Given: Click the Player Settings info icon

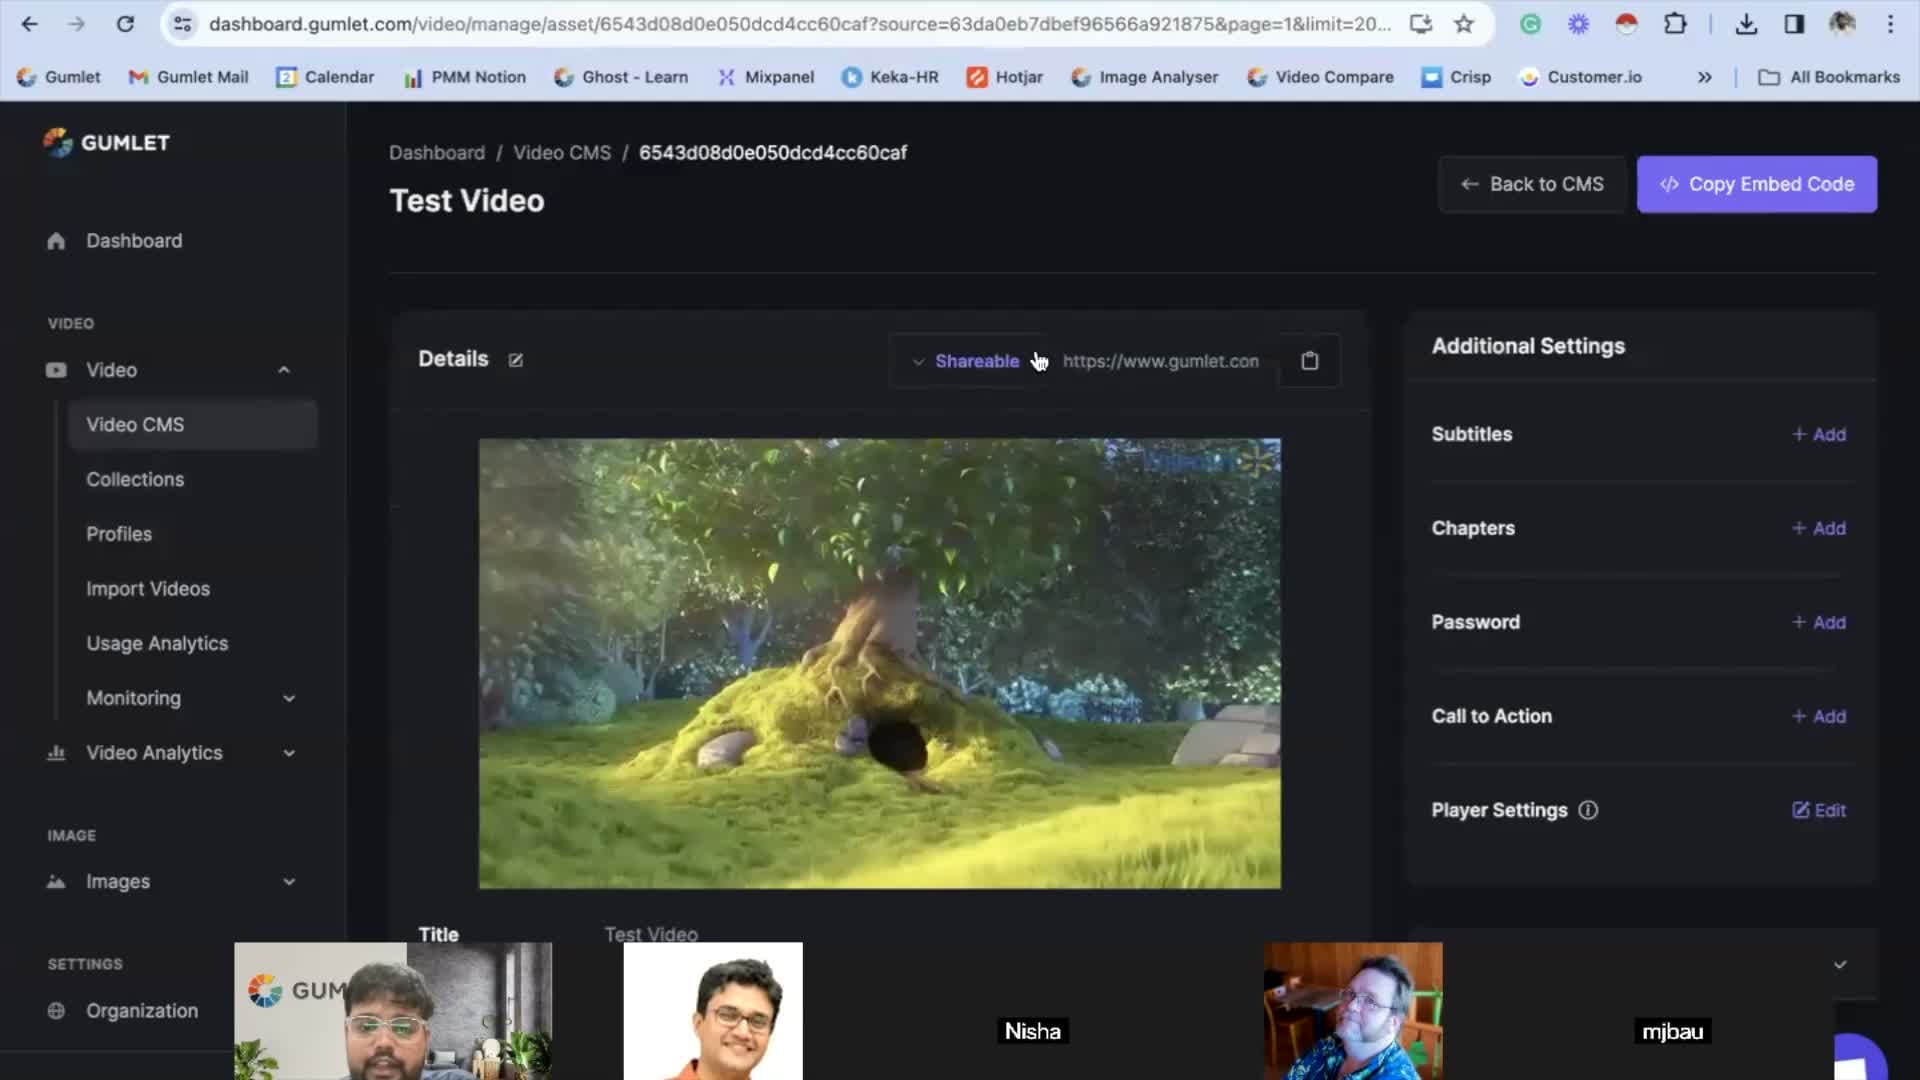Looking at the screenshot, I should (x=1588, y=810).
